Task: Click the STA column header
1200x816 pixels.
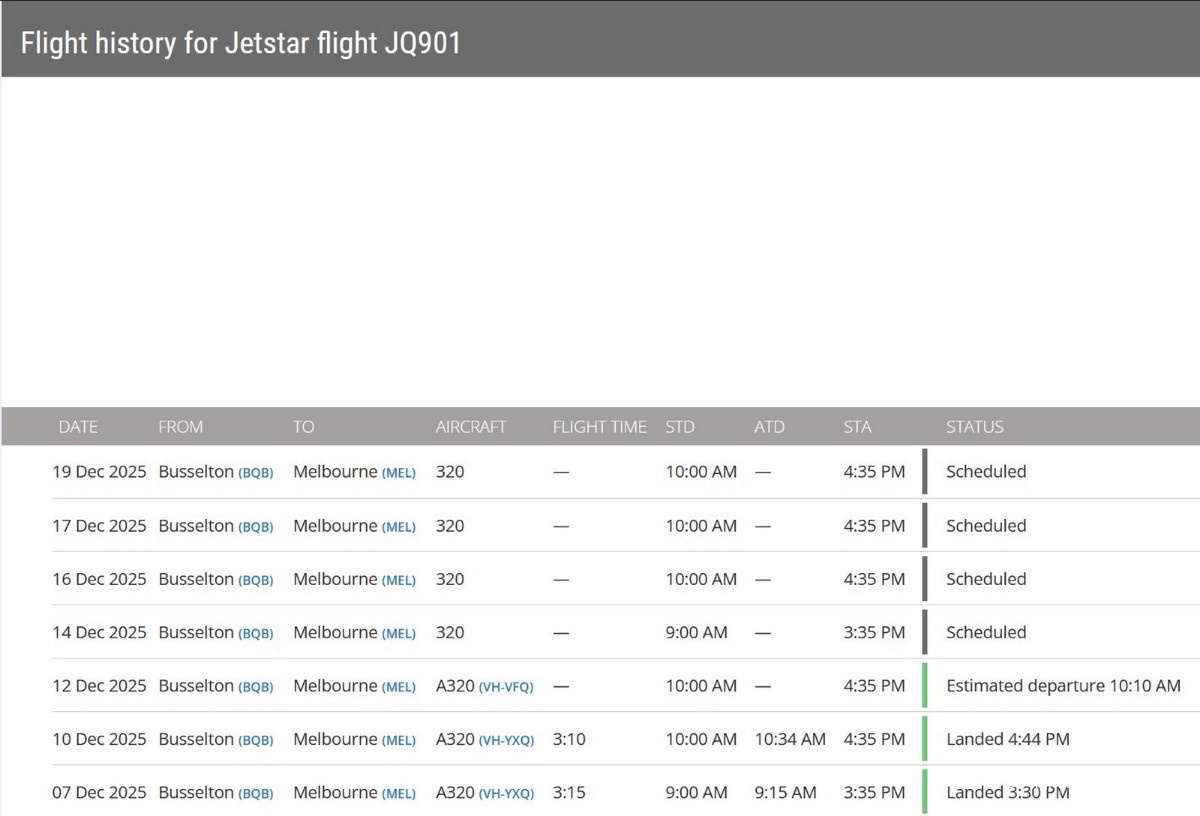Action: point(857,427)
